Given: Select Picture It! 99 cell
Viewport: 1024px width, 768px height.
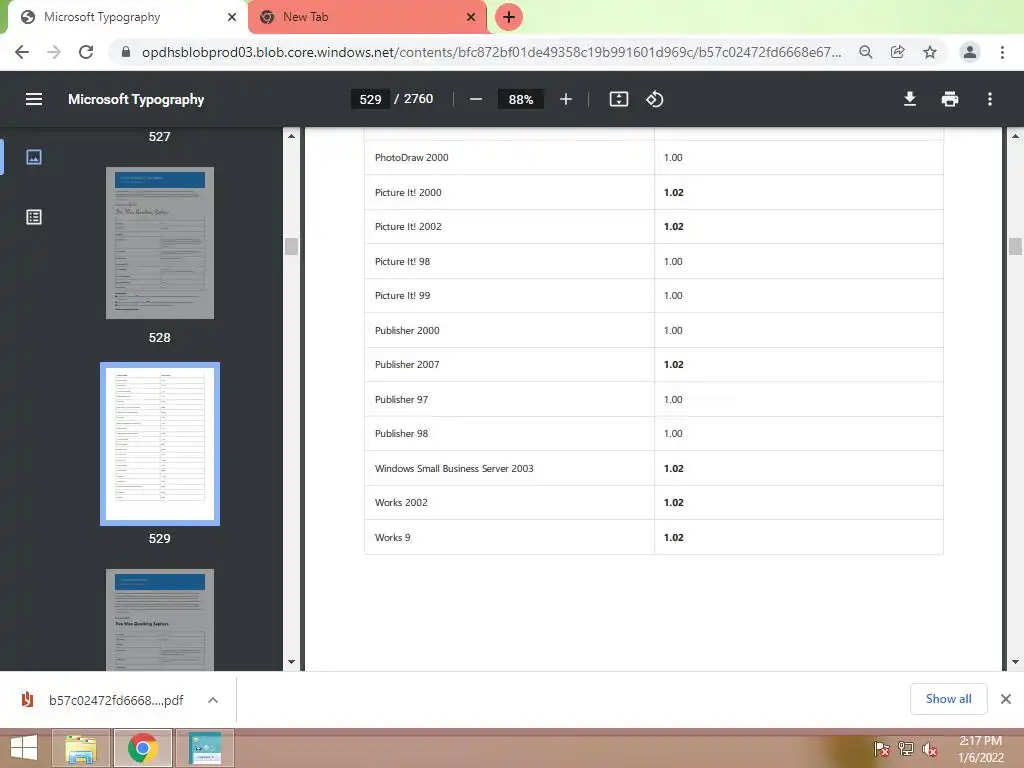Looking at the screenshot, I should click(x=509, y=295).
